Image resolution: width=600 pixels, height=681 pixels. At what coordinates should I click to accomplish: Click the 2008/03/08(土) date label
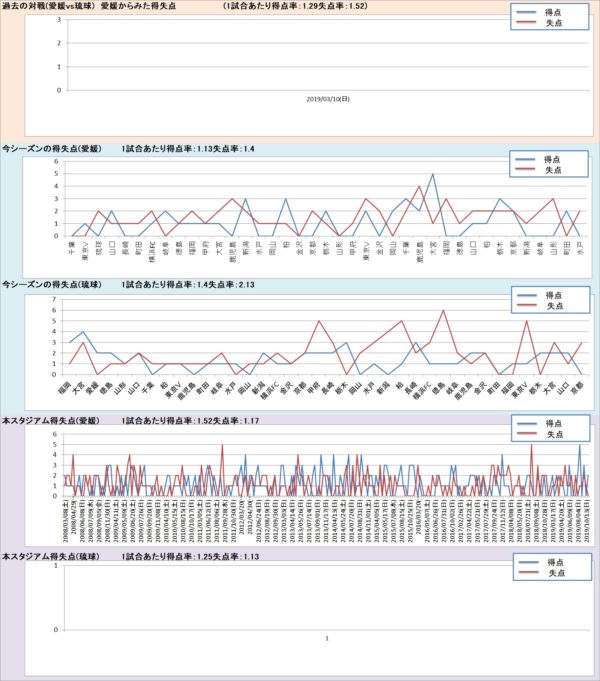click(x=65, y=521)
